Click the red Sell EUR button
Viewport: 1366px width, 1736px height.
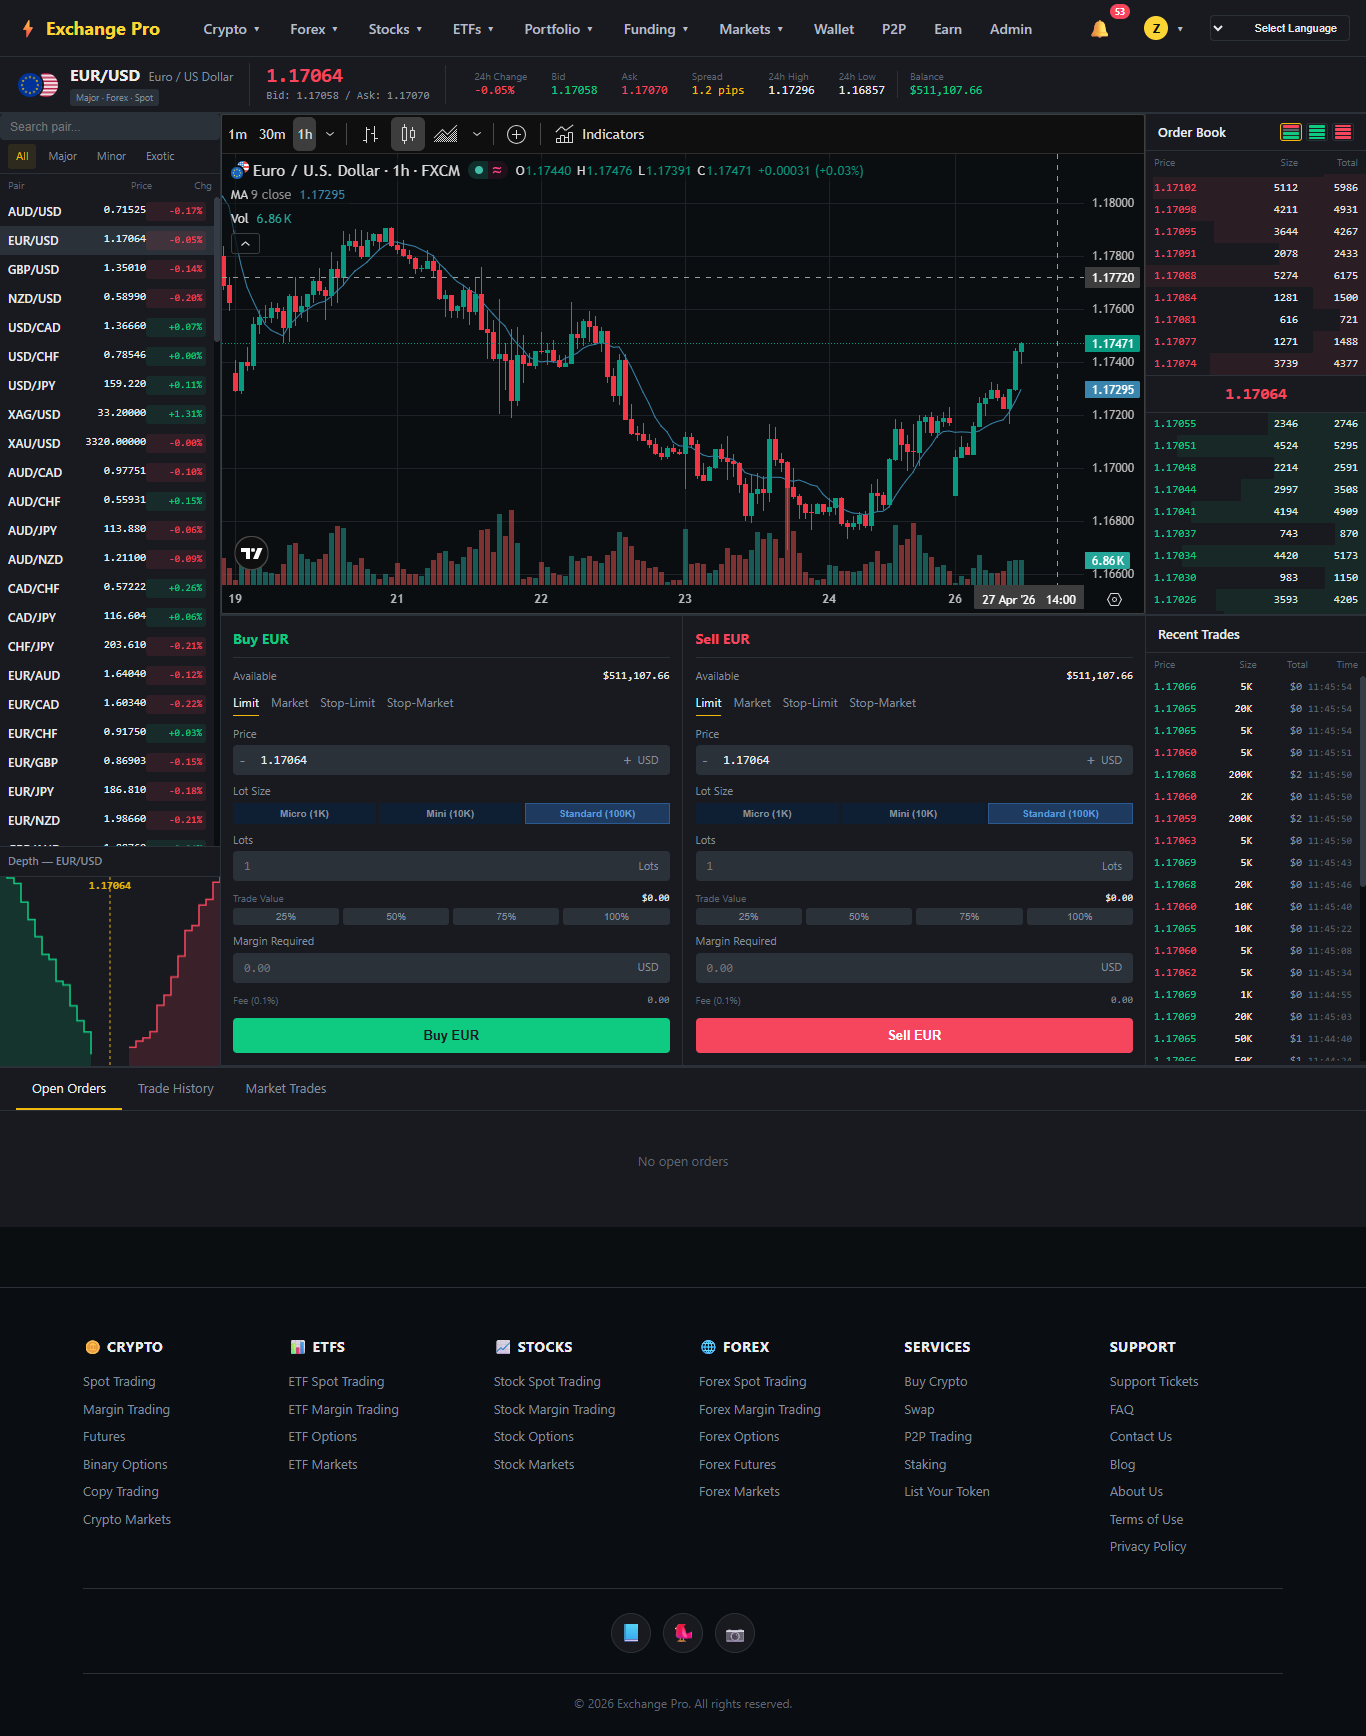click(914, 1035)
